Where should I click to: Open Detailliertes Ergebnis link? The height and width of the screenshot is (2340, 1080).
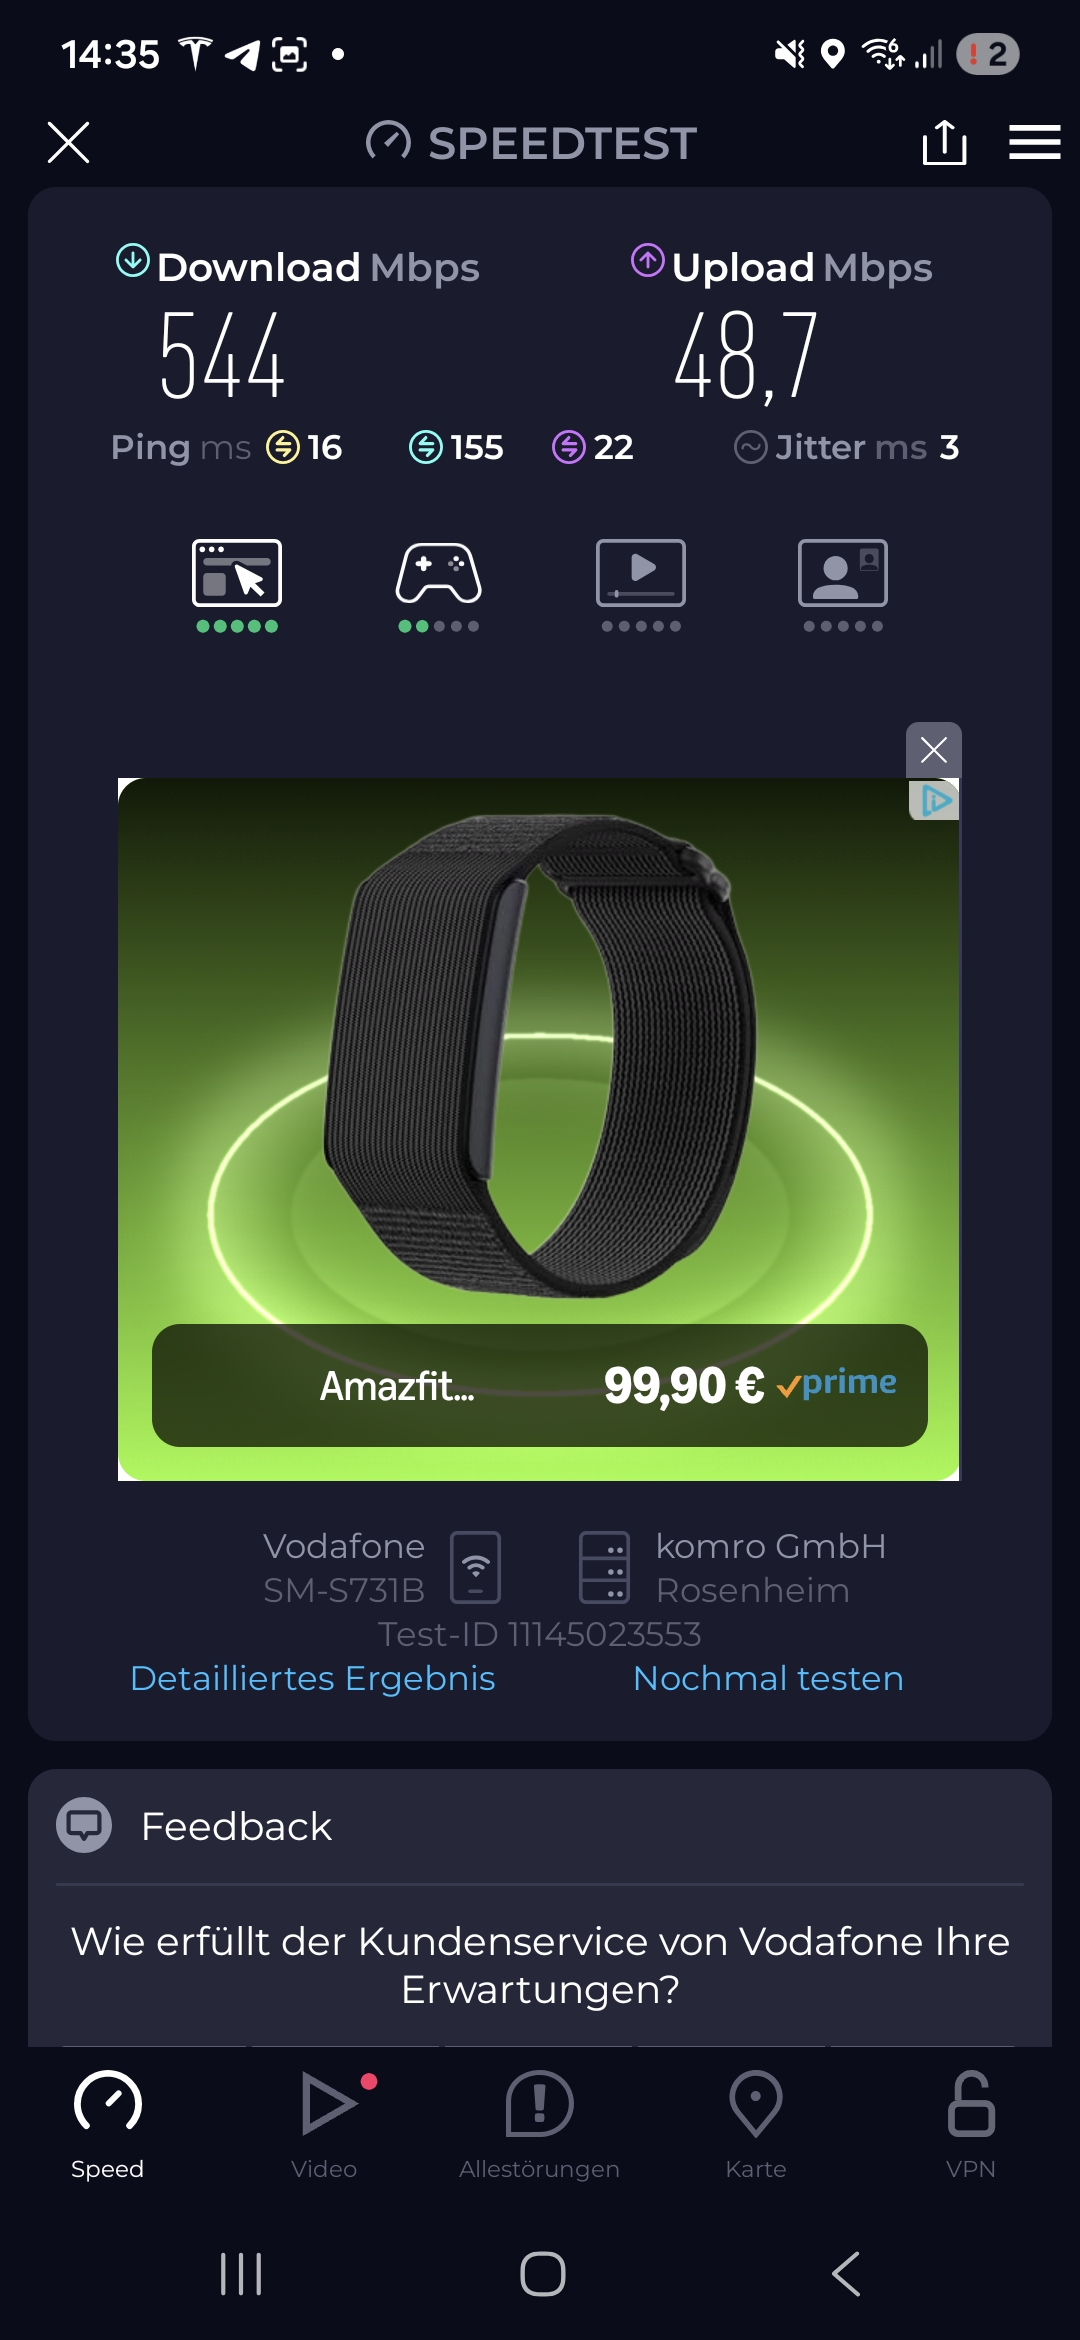tap(313, 1678)
